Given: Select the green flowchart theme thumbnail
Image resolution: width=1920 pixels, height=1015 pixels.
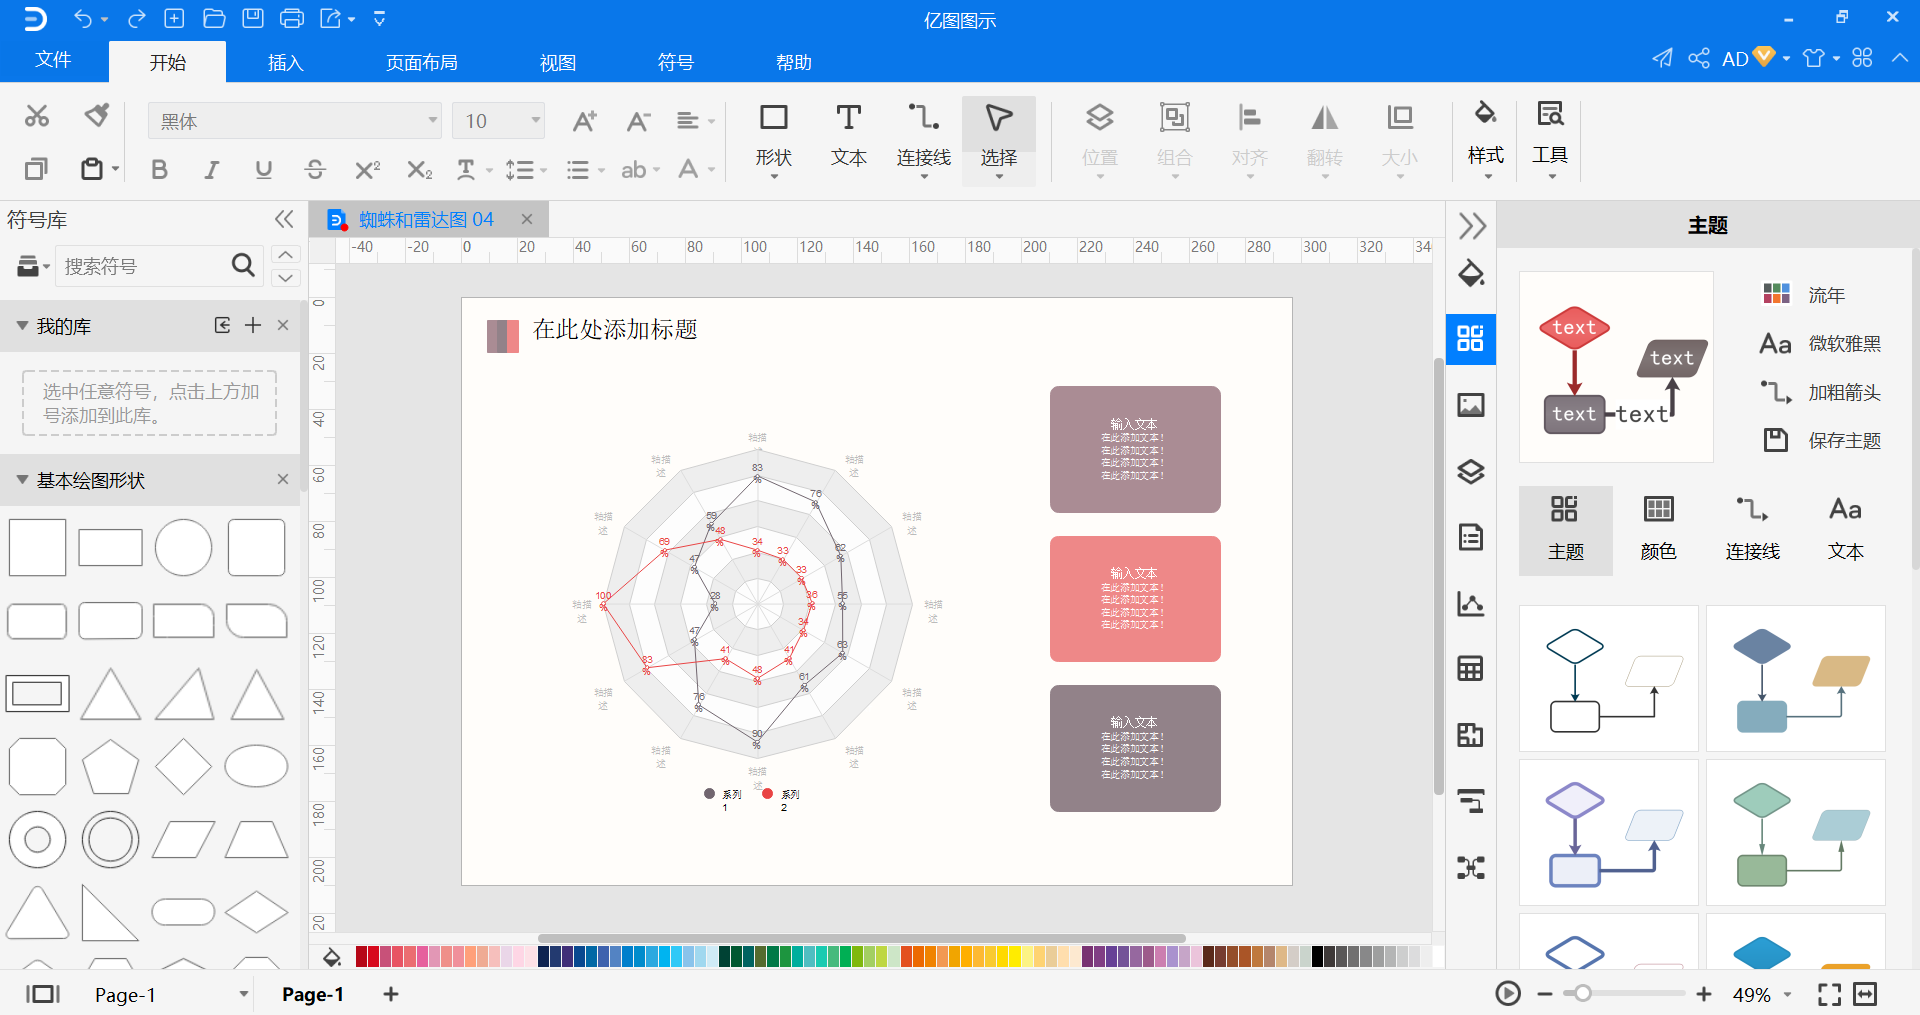Looking at the screenshot, I should click(x=1795, y=832).
